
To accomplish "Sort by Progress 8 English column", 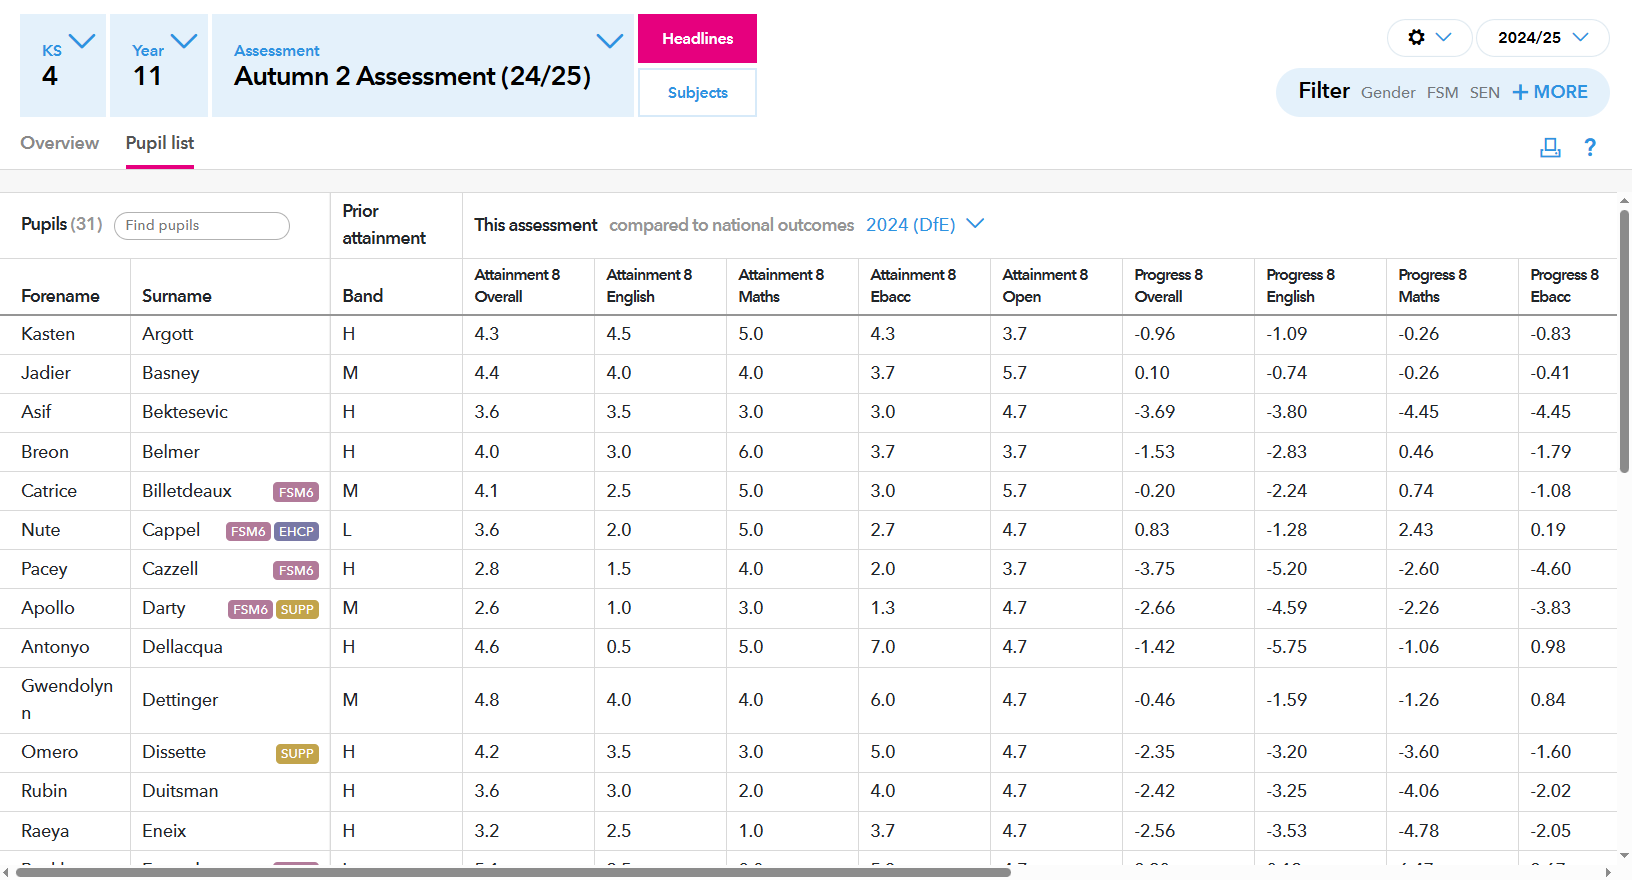I will [1301, 286].
